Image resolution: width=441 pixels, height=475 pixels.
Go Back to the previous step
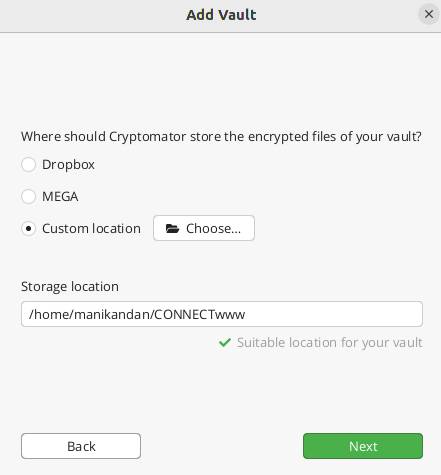pyautogui.click(x=81, y=446)
